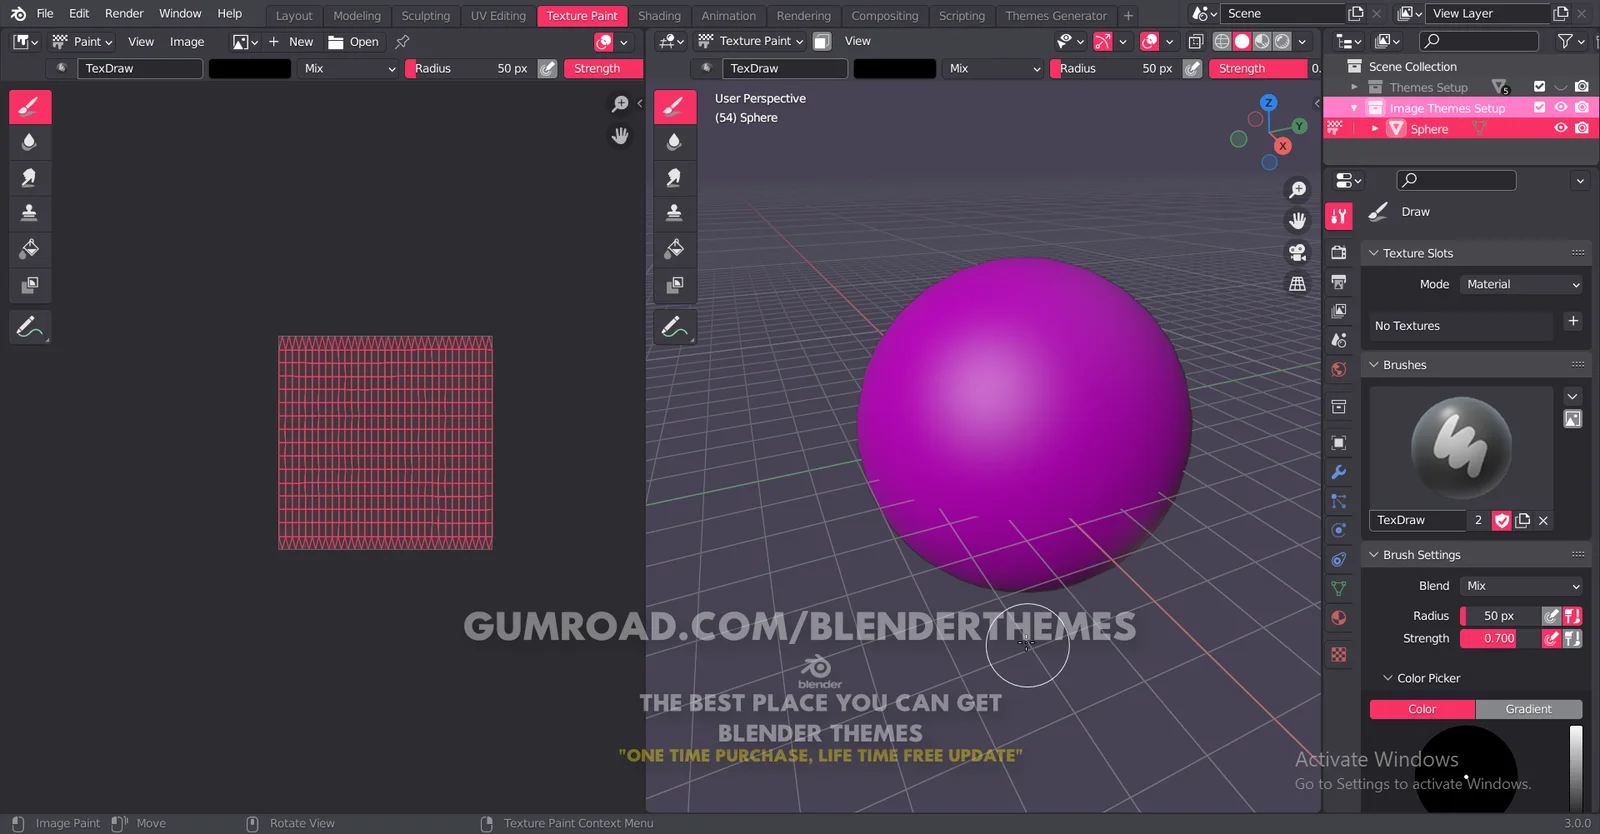Expand the Sphere object in outliner
Viewport: 1600px width, 834px height.
click(x=1375, y=129)
